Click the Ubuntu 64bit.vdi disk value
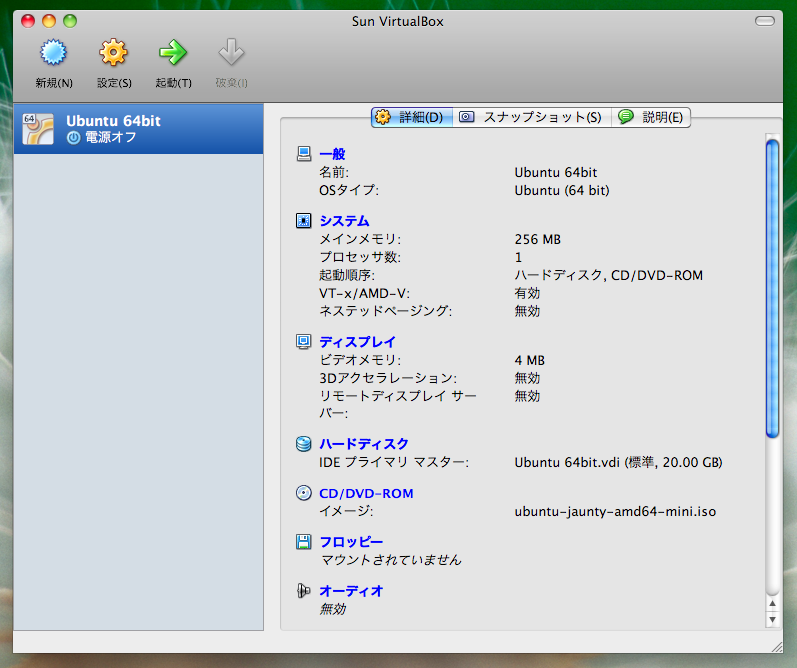This screenshot has width=797, height=668. (x=618, y=462)
